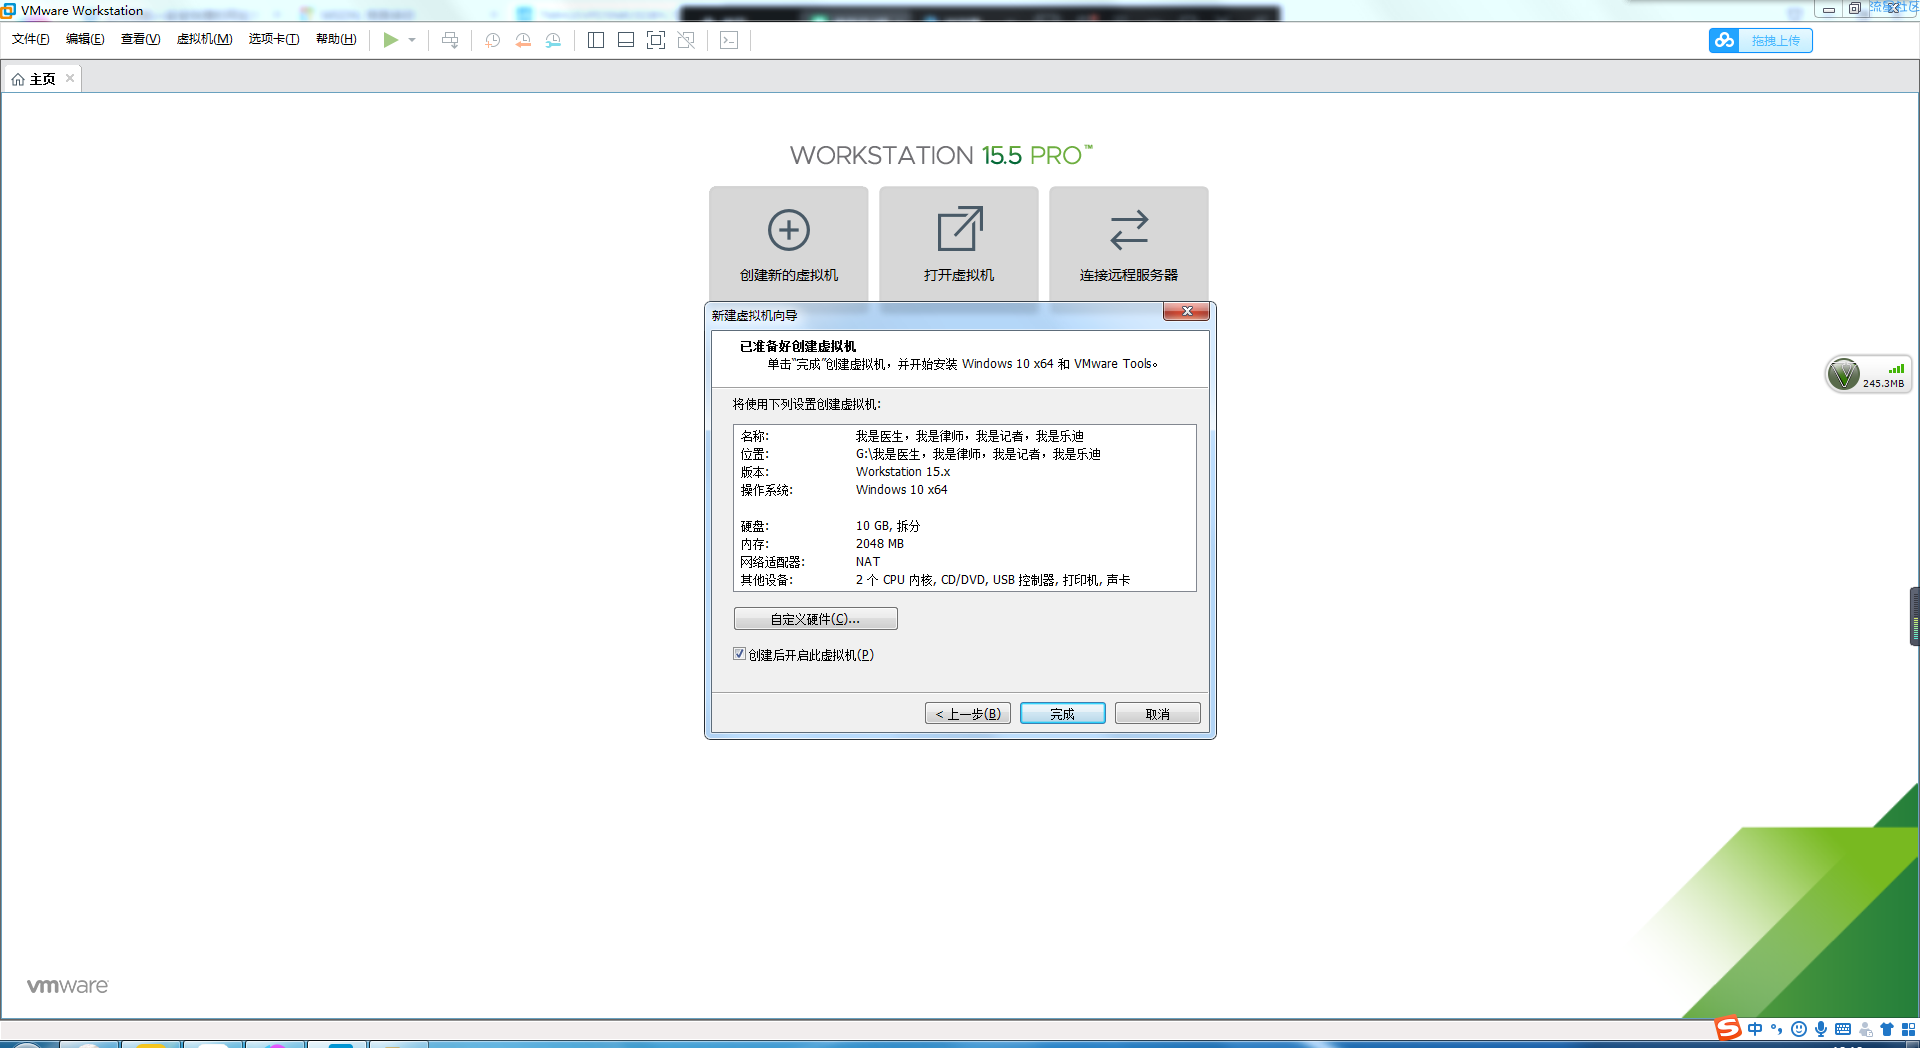Close the 新建虚拟机向导 wizard dialog

(1187, 311)
